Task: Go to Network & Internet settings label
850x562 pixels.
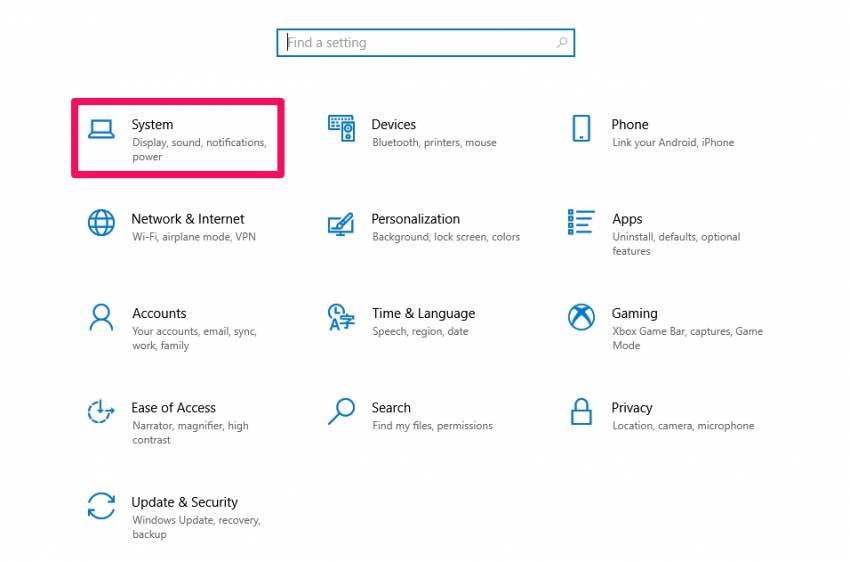Action: click(x=188, y=219)
